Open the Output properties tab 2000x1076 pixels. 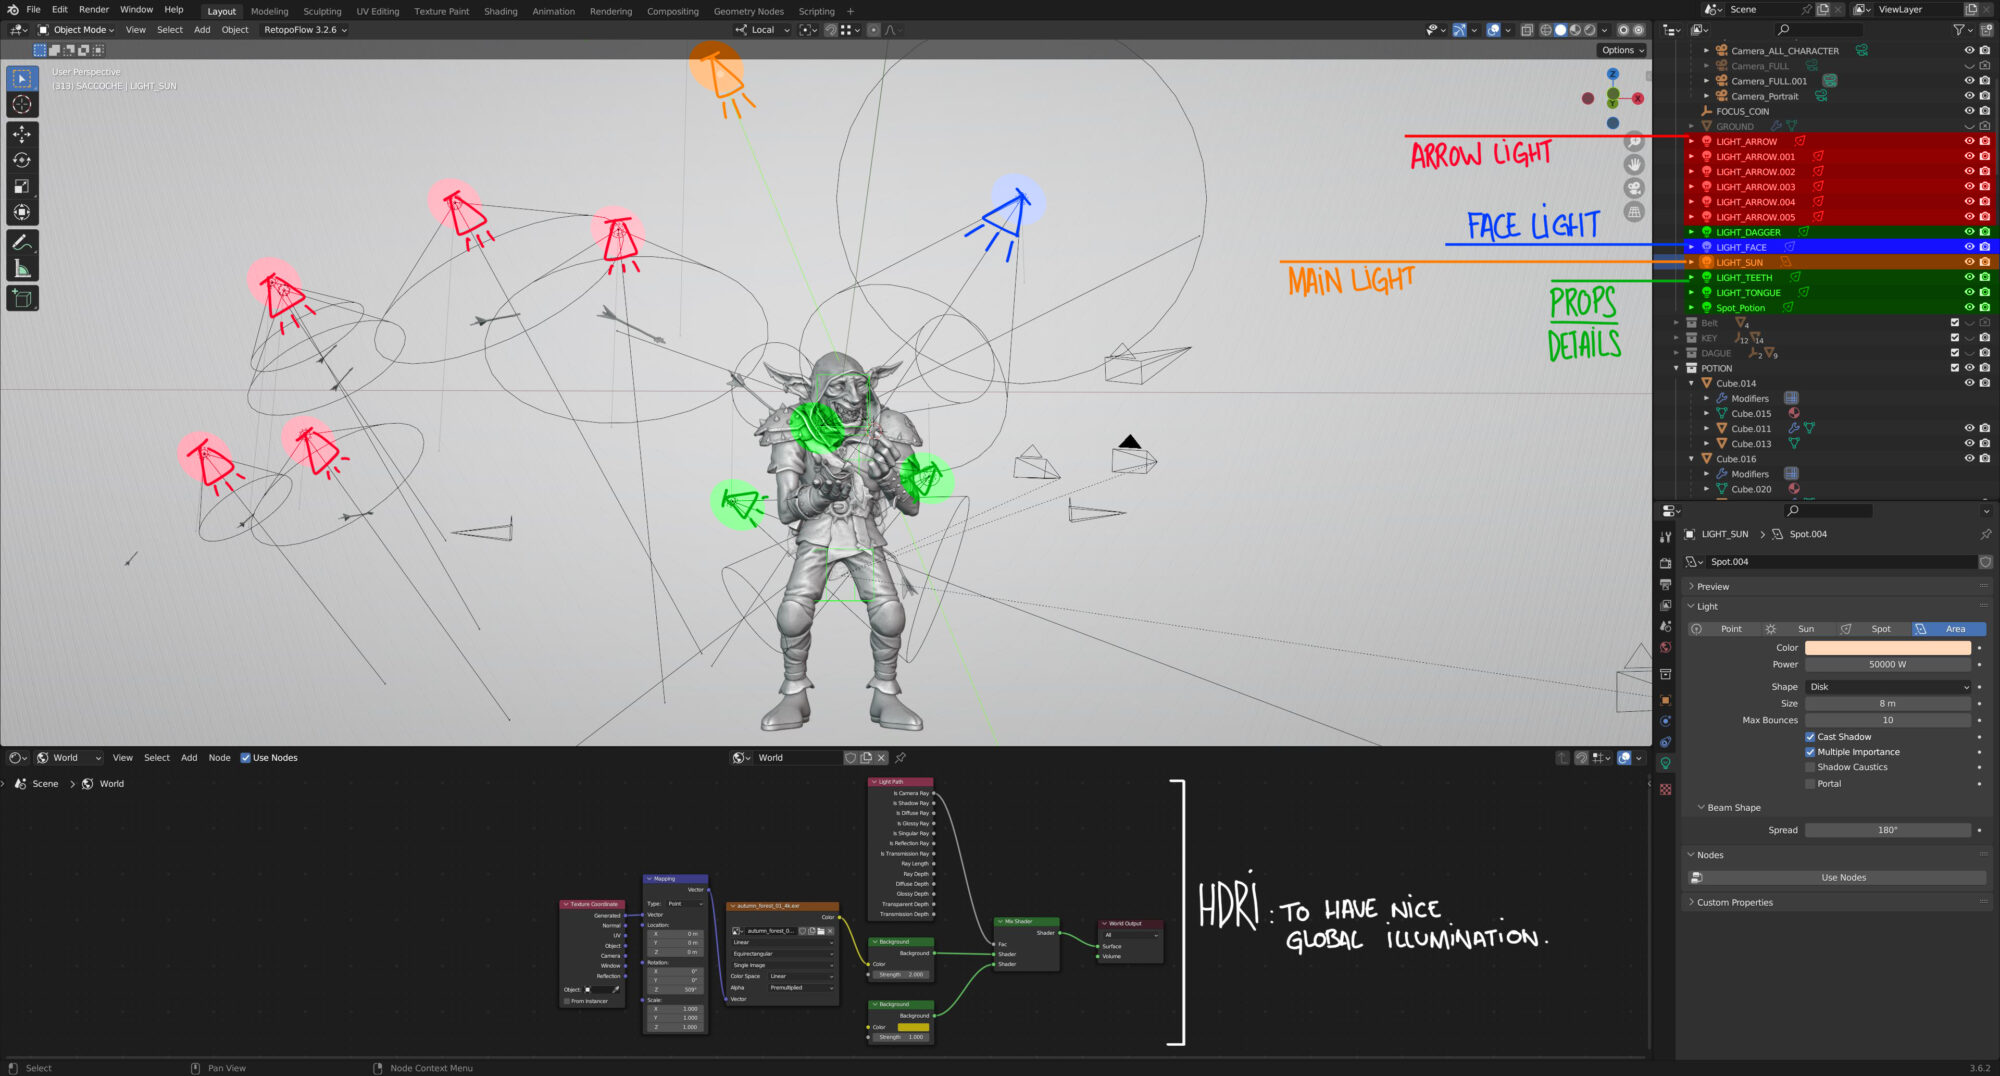1665,584
